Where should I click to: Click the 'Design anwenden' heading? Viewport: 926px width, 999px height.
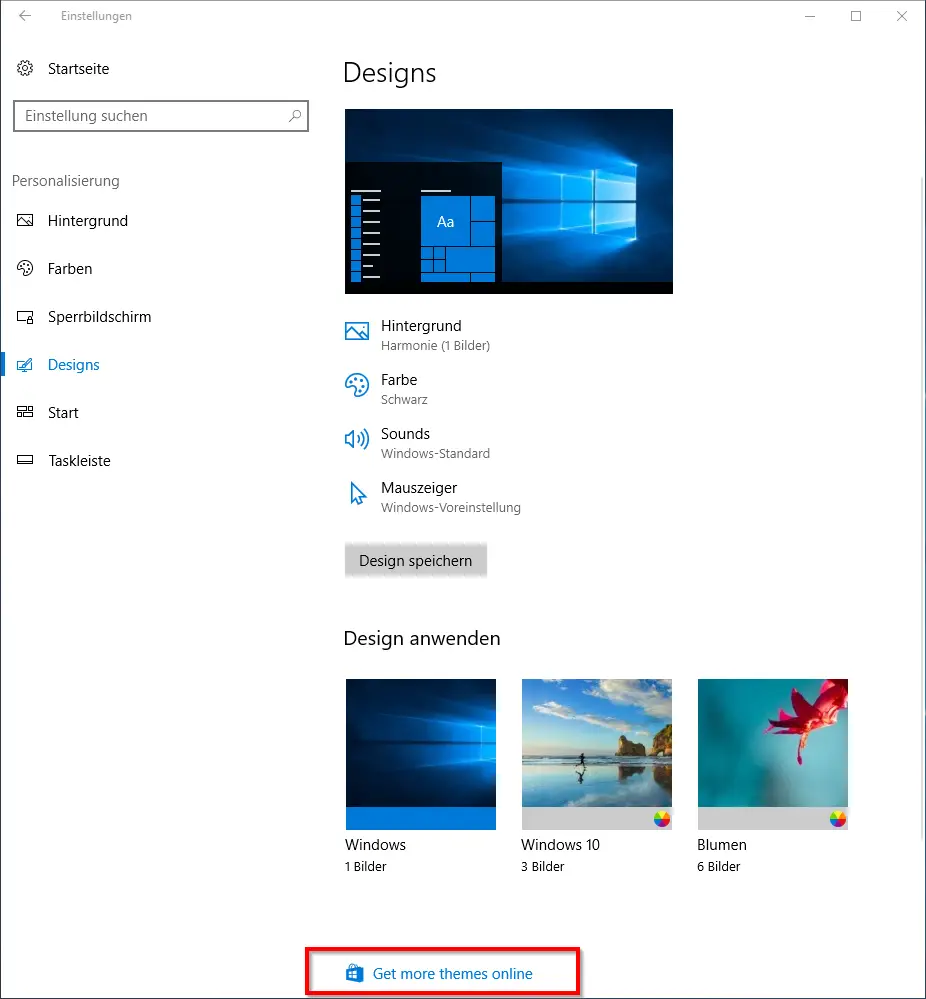[x=422, y=638]
